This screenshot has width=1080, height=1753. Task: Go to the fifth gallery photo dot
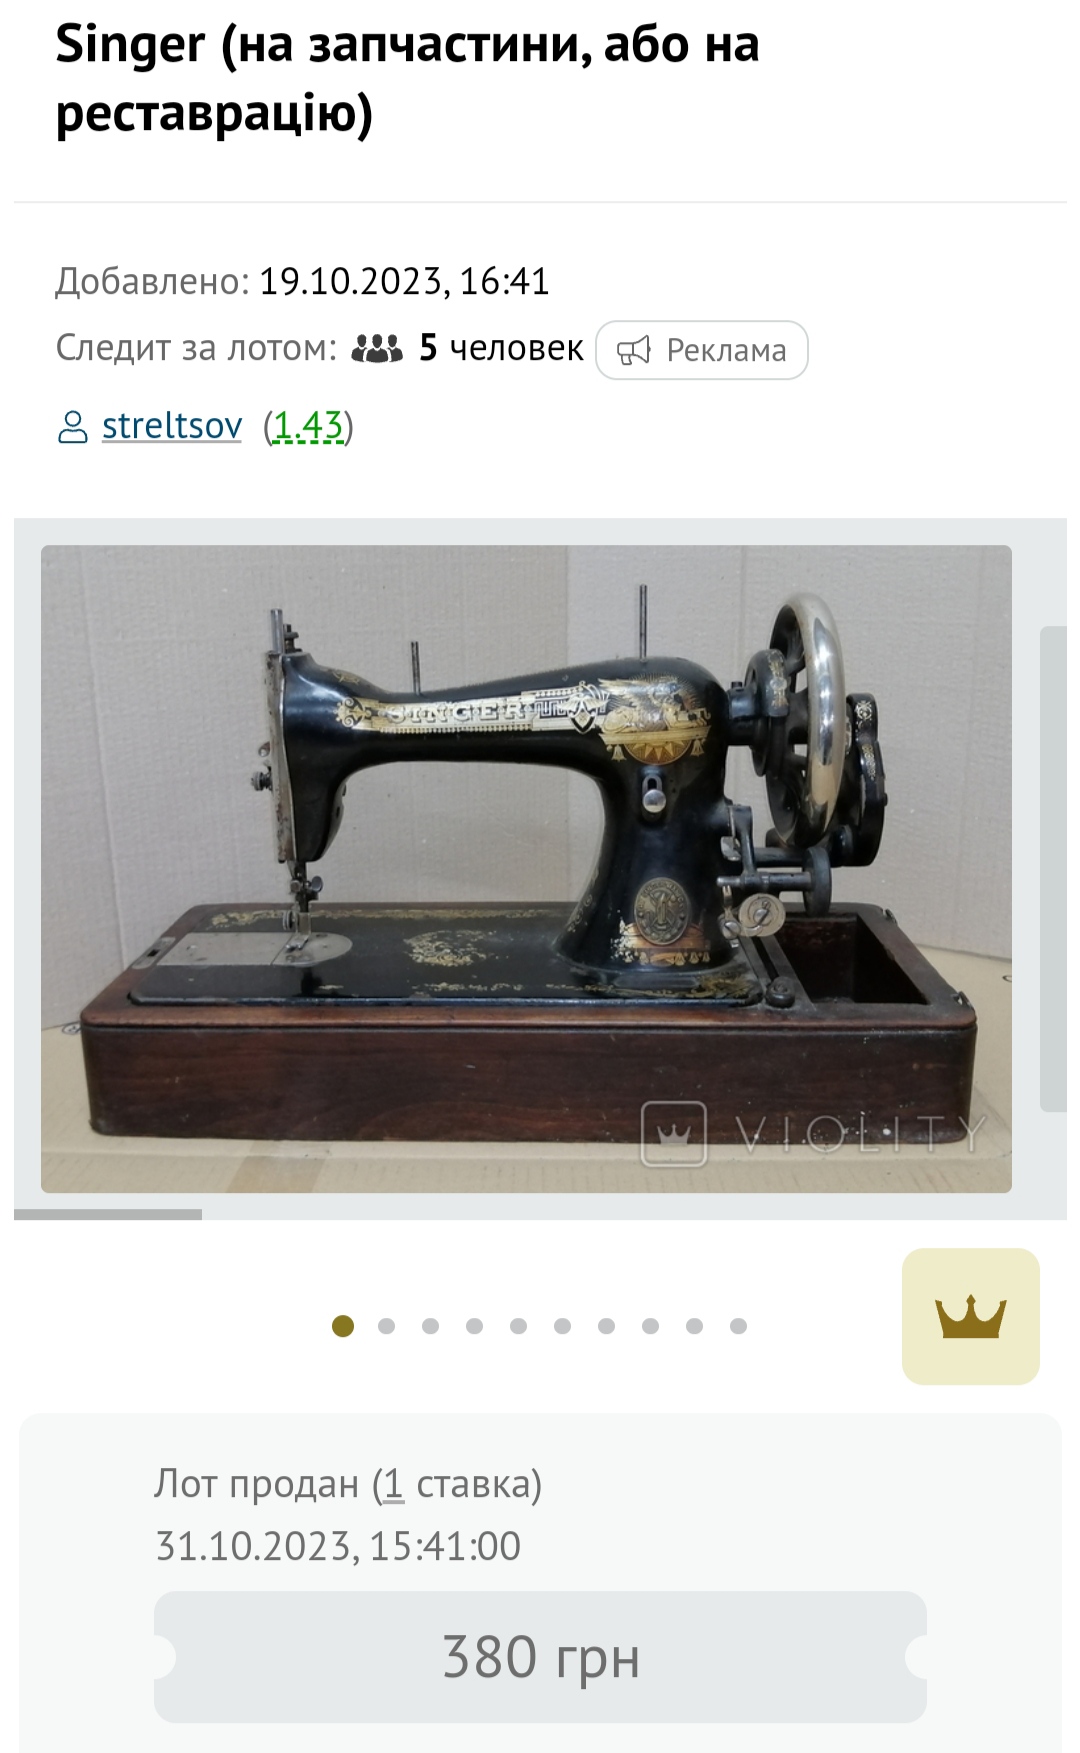[518, 1326]
